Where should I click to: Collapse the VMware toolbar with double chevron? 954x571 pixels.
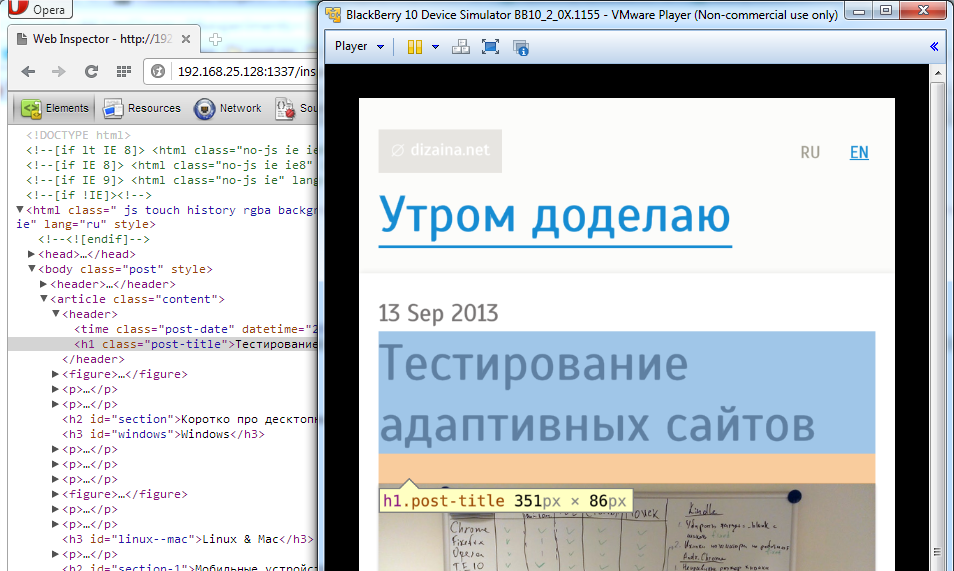[x=934, y=47]
